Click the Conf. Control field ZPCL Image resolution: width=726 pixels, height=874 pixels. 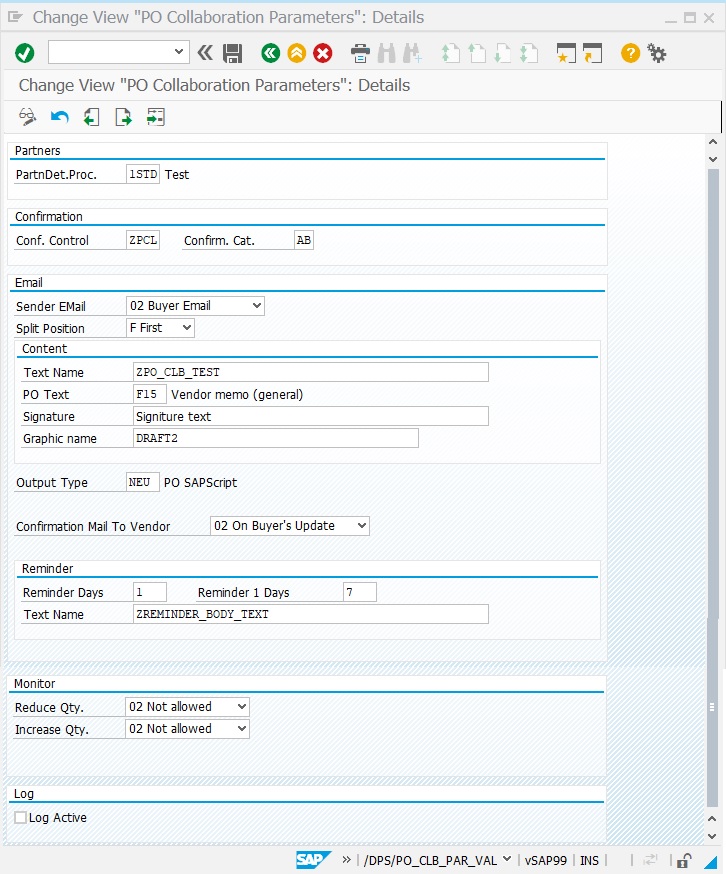click(x=143, y=240)
